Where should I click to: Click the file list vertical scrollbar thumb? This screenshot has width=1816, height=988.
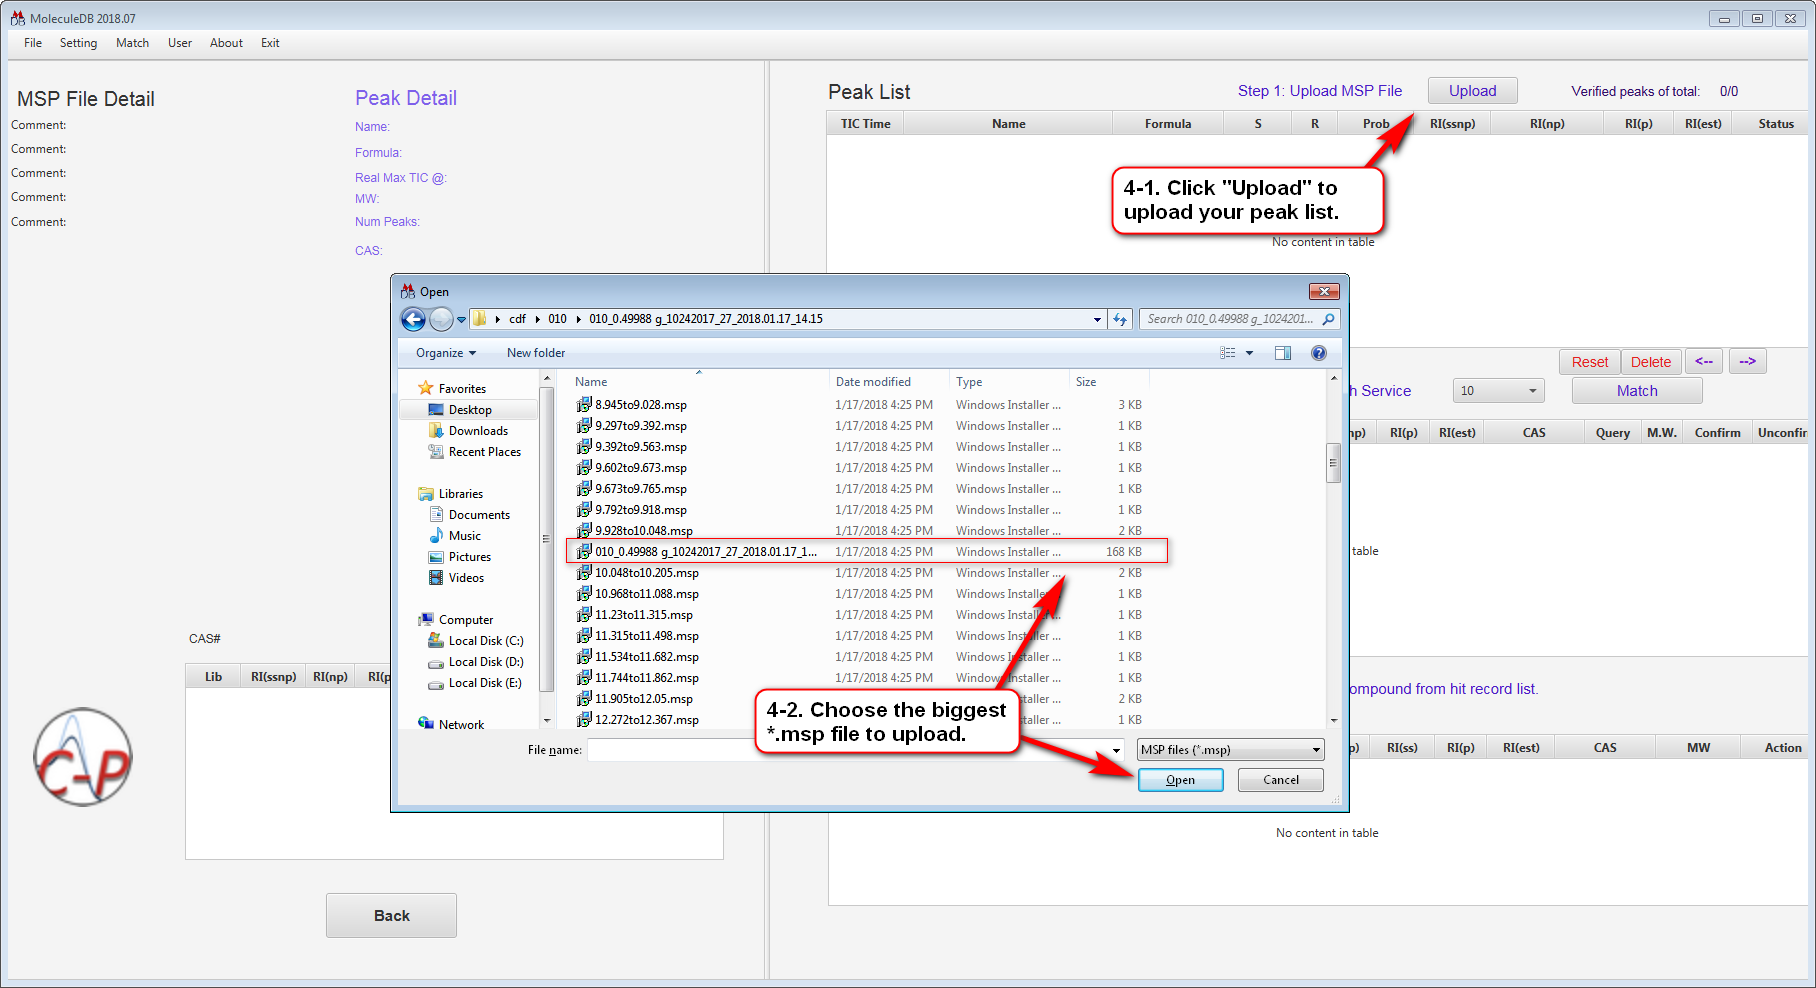tap(1333, 463)
